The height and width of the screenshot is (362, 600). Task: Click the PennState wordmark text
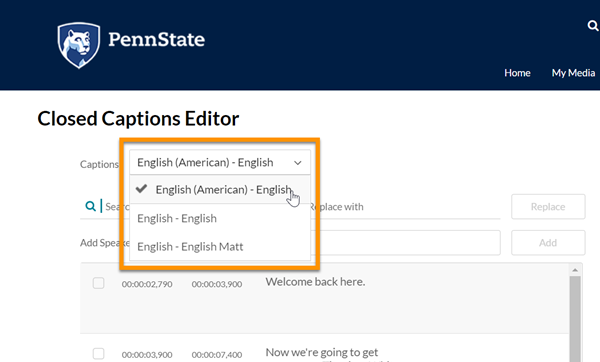pyautogui.click(x=157, y=39)
